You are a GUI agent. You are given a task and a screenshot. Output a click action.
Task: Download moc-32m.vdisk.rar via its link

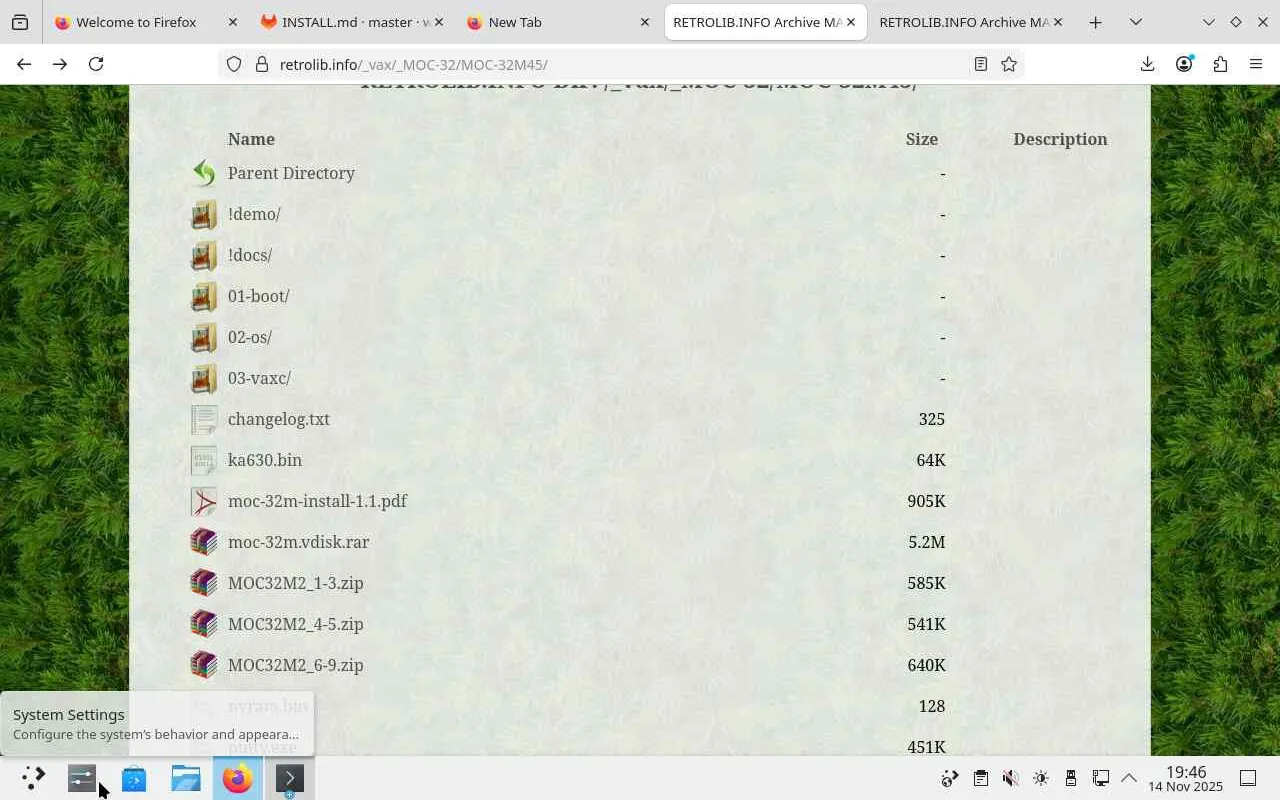point(298,542)
